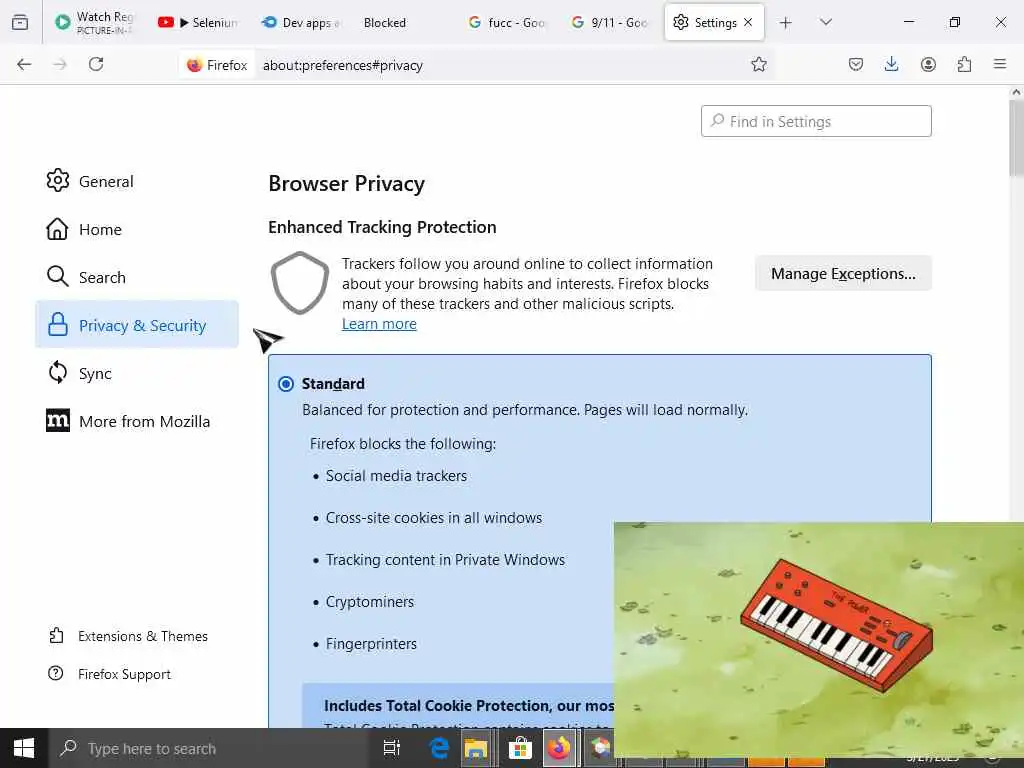
Task: Bookmark this page with star icon
Action: pyautogui.click(x=758, y=64)
